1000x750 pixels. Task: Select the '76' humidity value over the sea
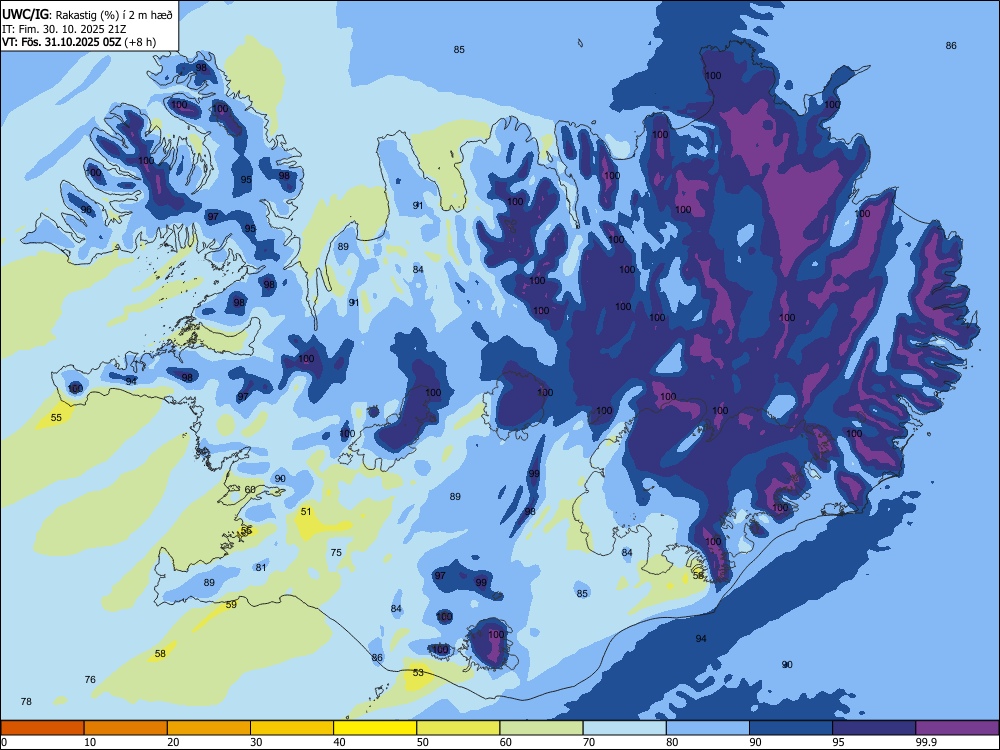pos(90,680)
